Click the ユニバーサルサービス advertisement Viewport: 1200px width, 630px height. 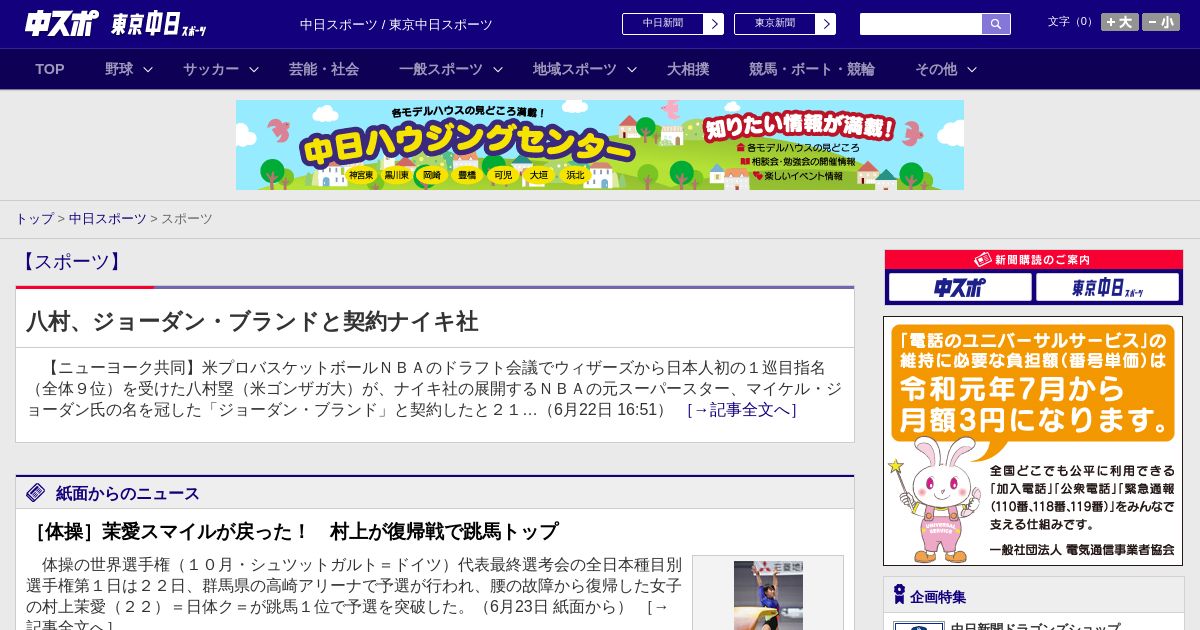click(1033, 441)
